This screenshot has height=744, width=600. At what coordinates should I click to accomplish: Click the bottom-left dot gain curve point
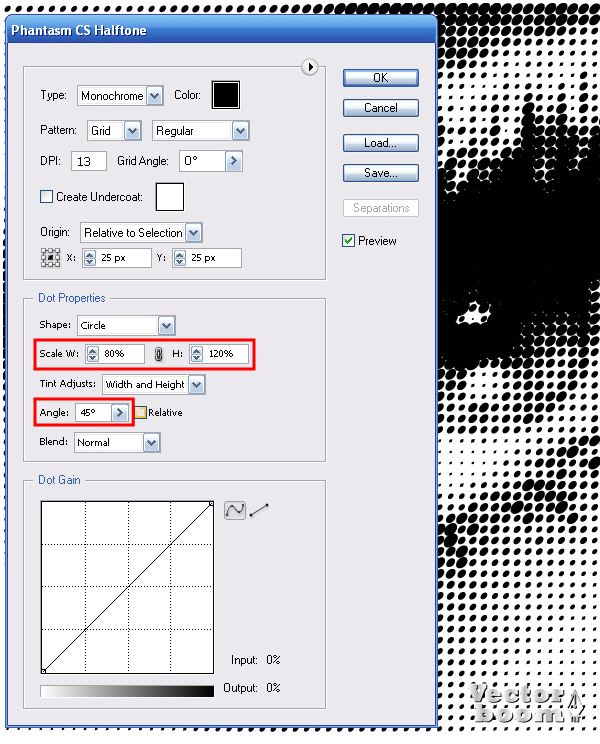point(43,671)
